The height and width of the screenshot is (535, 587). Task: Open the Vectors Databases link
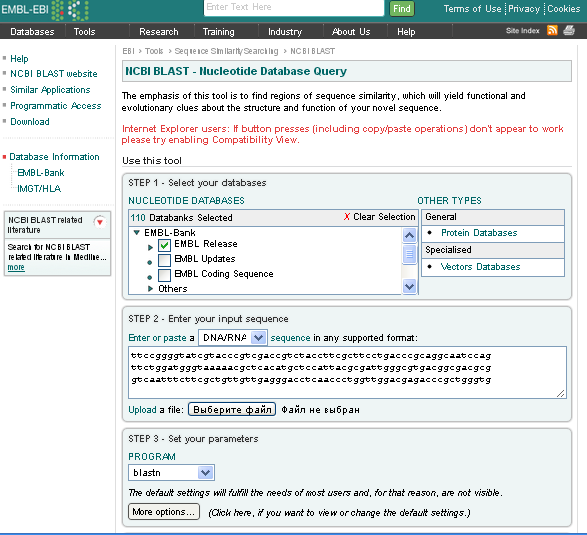[480, 267]
